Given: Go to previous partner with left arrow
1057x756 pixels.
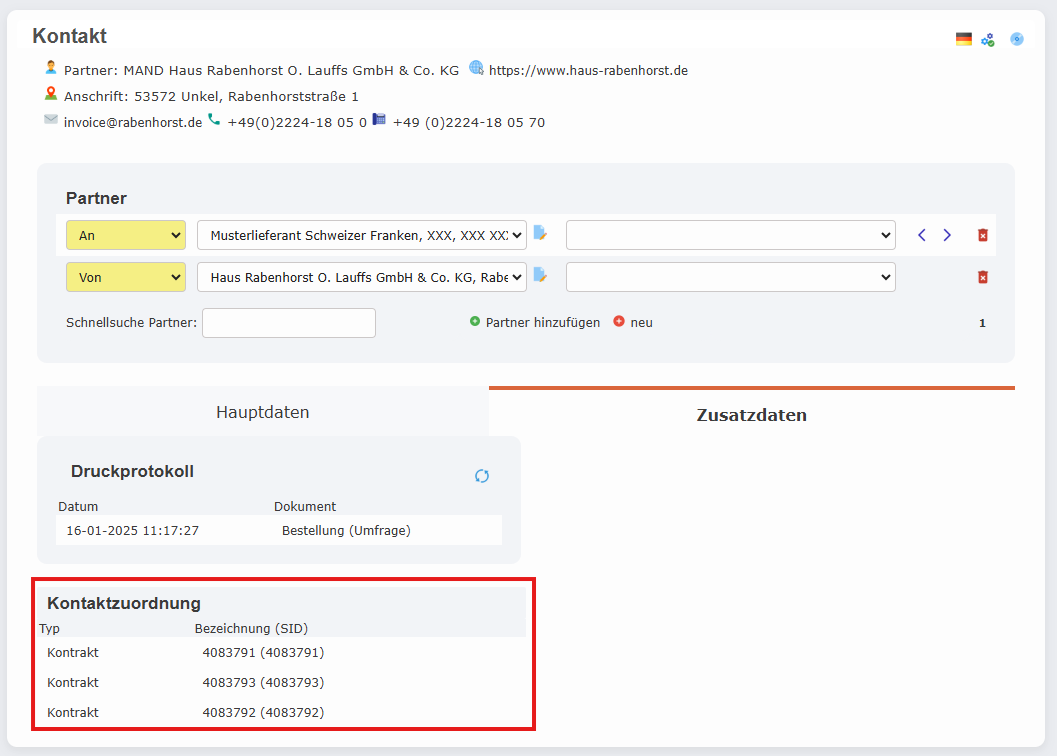Looking at the screenshot, I should coord(922,235).
